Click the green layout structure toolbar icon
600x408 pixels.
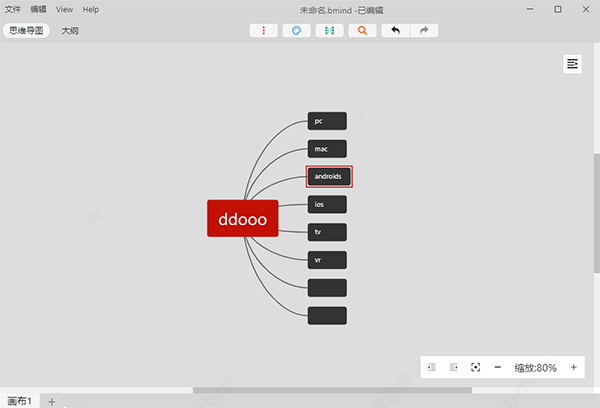tap(329, 31)
